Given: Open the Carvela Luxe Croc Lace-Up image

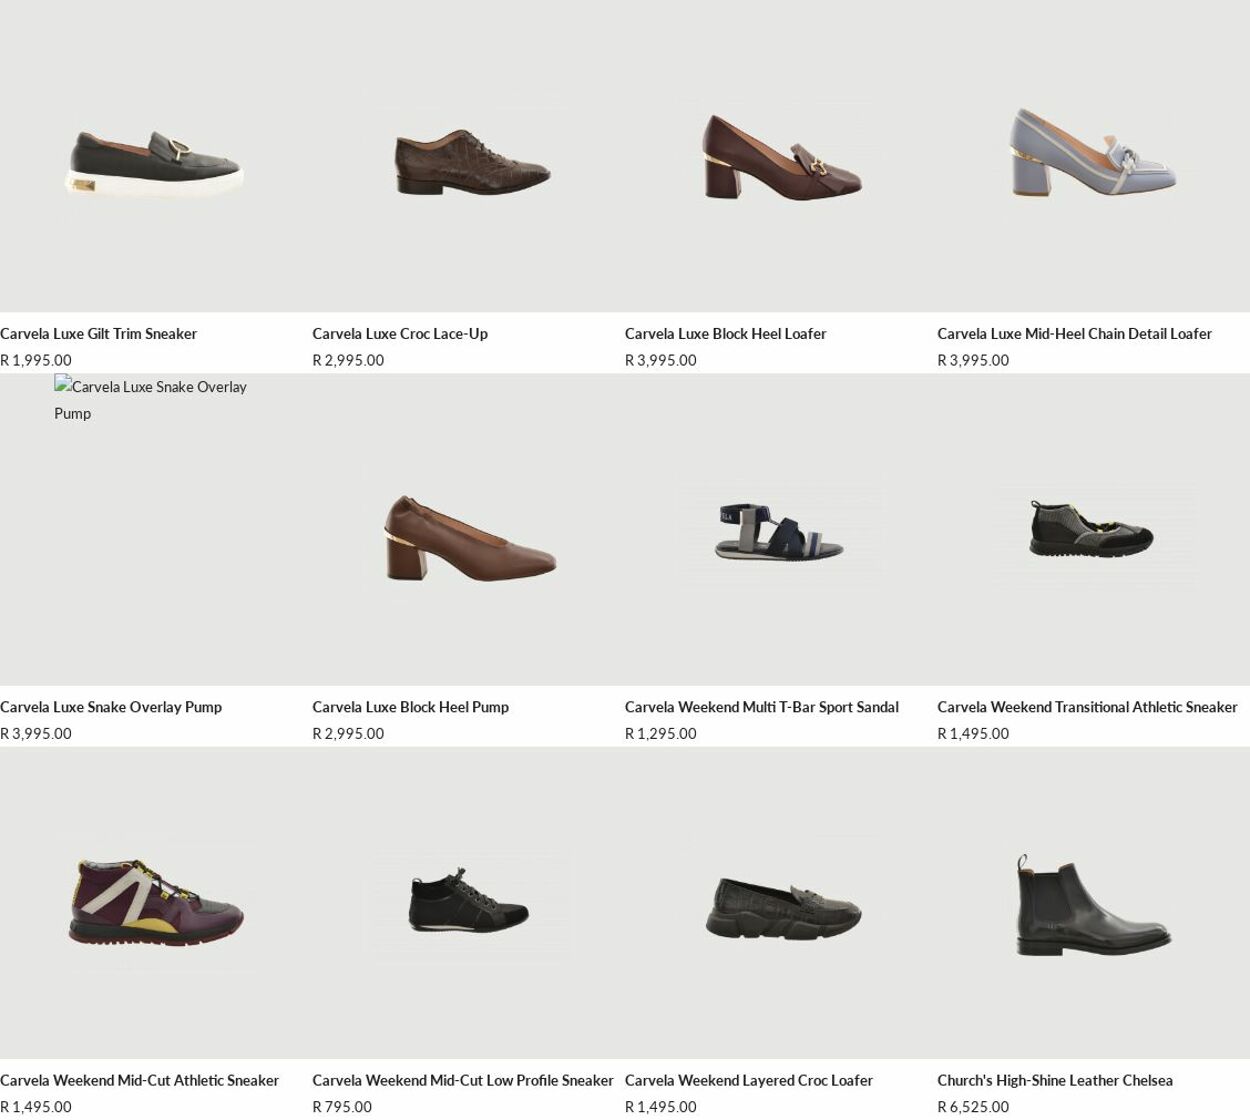Looking at the screenshot, I should [x=468, y=156].
